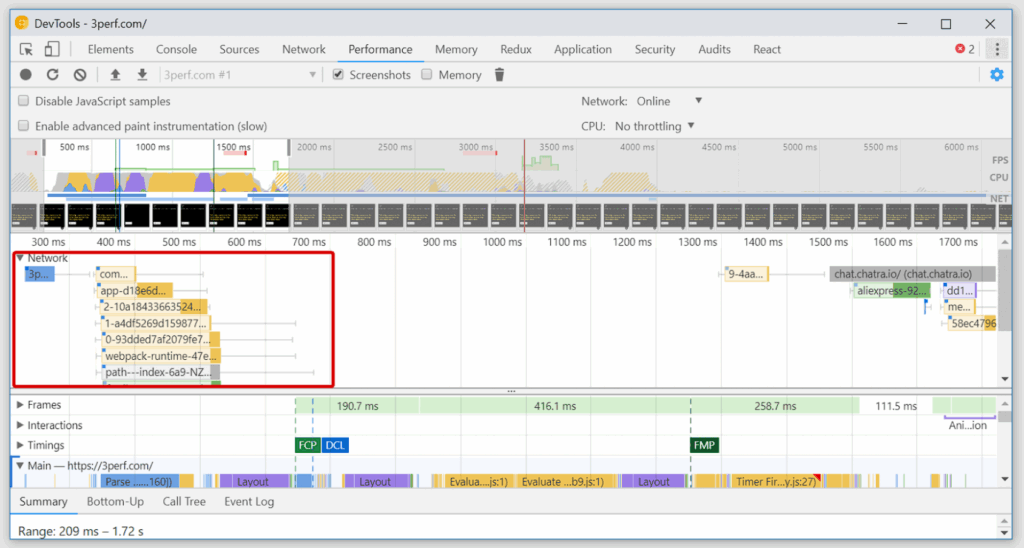This screenshot has width=1024, height=548.
Task: Open the Bottom-Up tab
Action: point(115,502)
